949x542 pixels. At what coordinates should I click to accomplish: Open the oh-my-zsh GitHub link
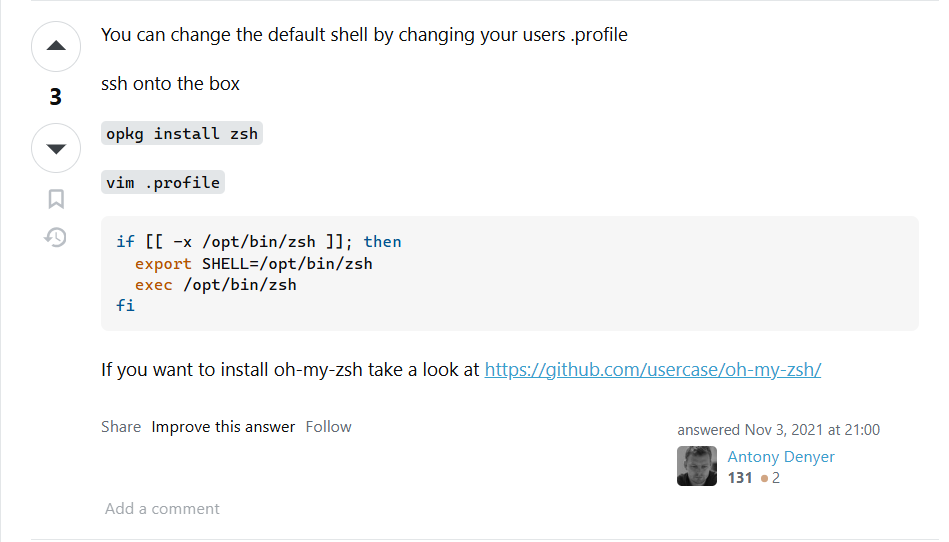click(653, 370)
